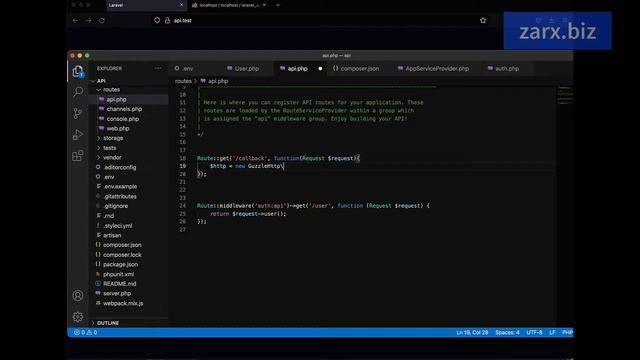Click the editor minimap

[565, 96]
